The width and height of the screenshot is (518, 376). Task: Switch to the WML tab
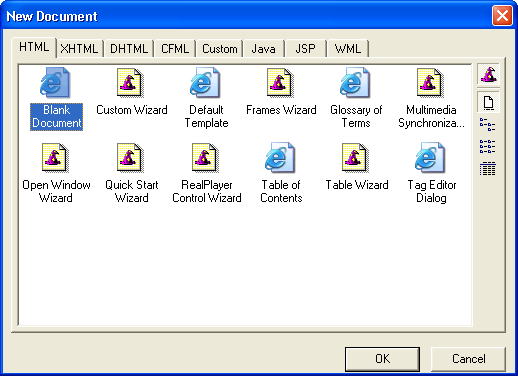coord(348,49)
